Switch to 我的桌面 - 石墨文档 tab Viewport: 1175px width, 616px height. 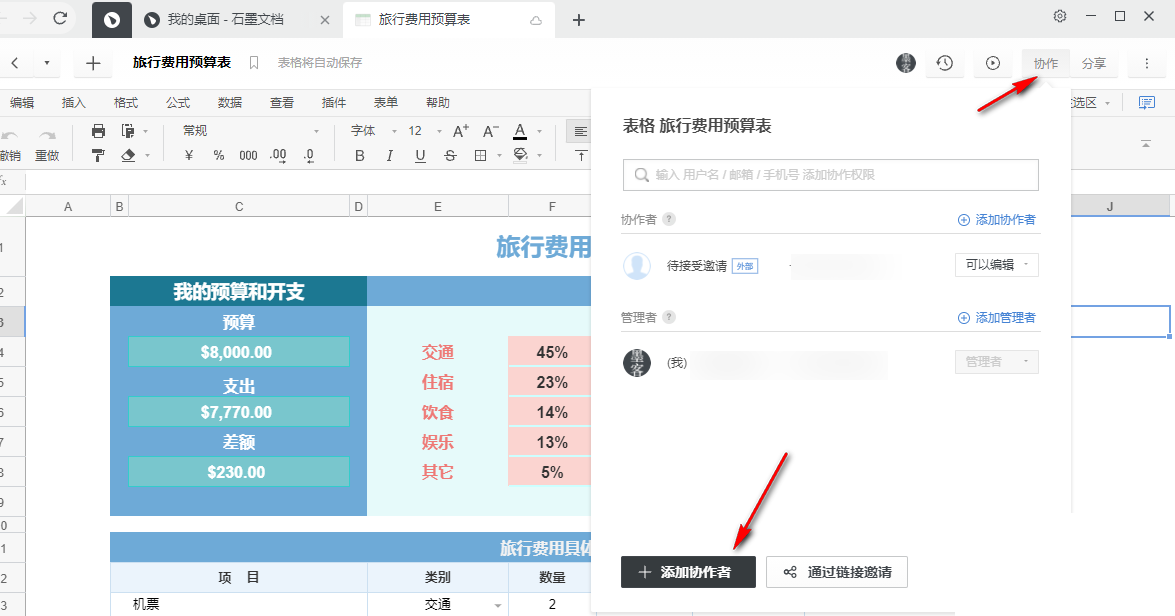pyautogui.click(x=225, y=19)
